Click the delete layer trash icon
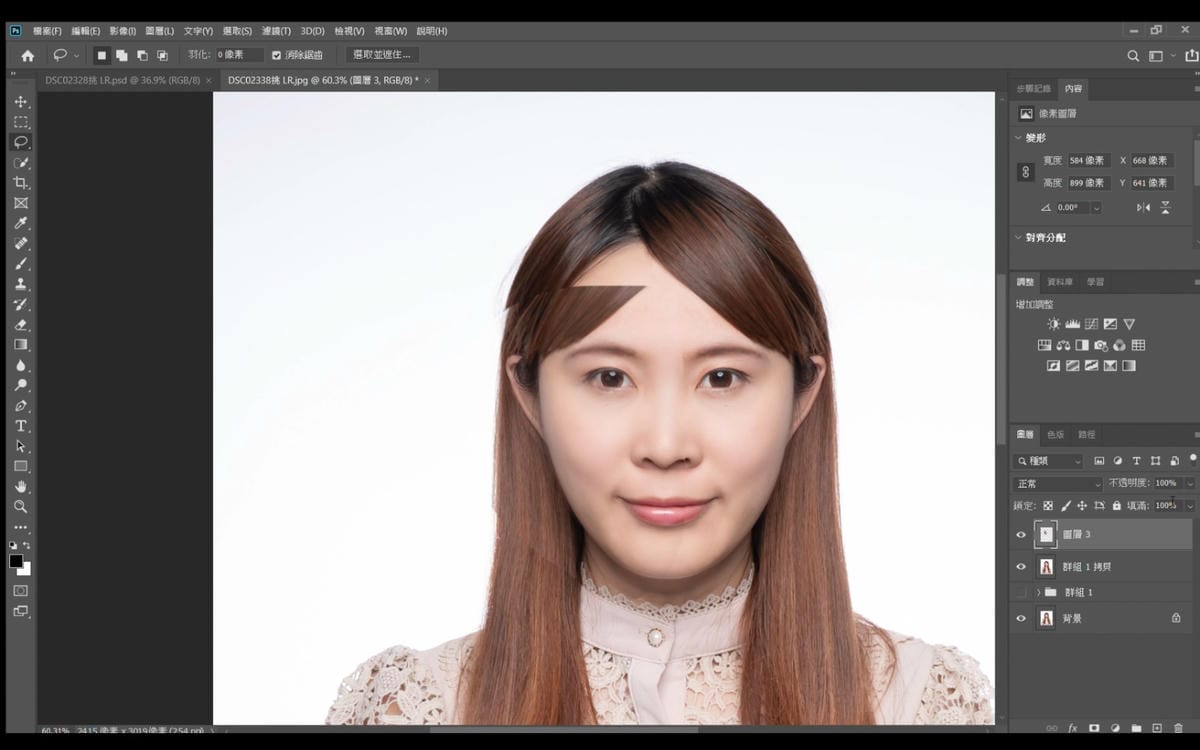Screen dimensions: 1200x750 pos(1178,728)
